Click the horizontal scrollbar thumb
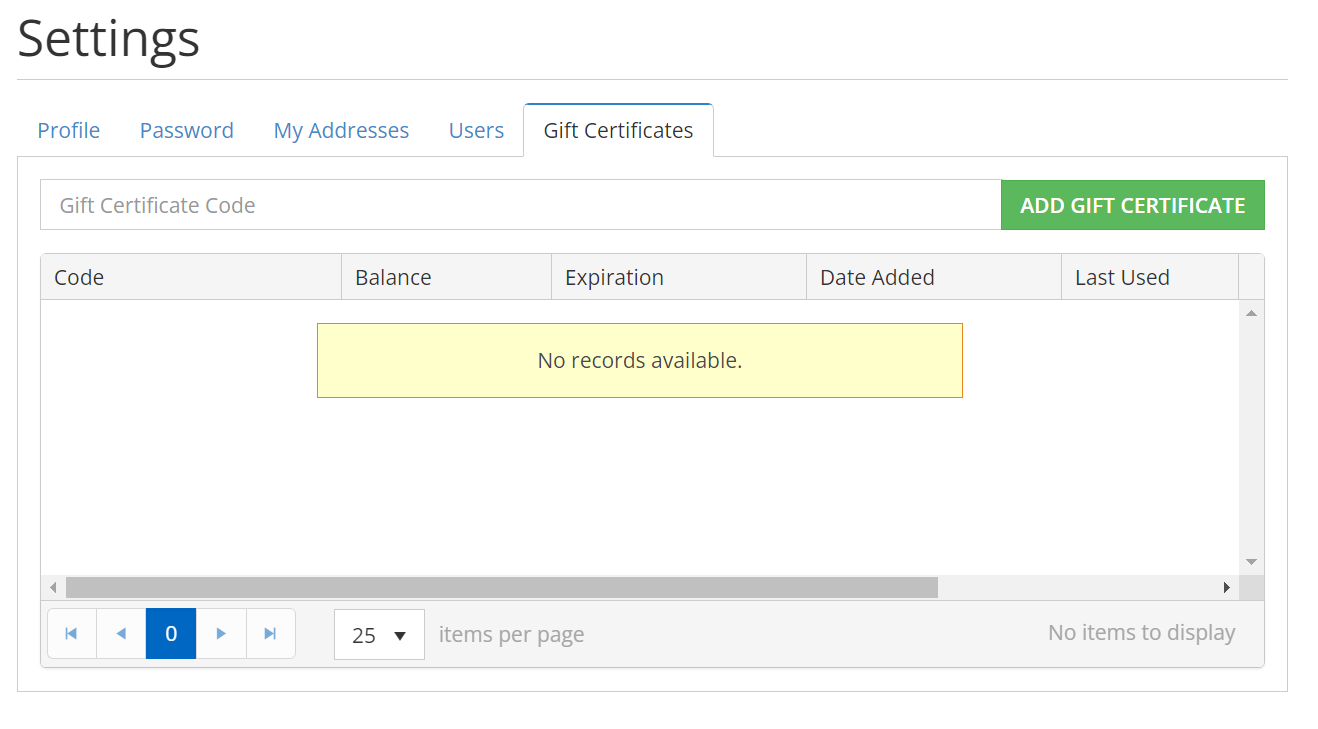Viewport: 1318px width, 729px height. coord(500,588)
